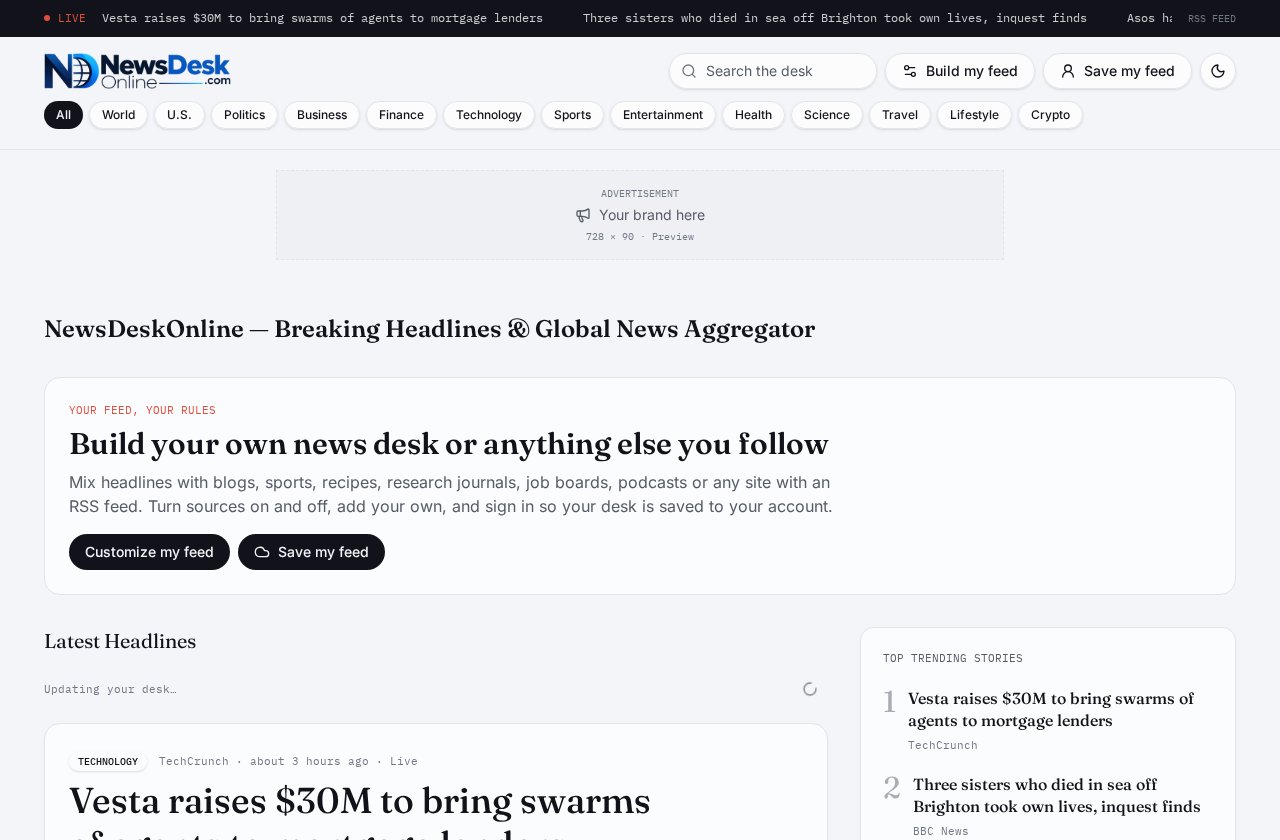
Task: Open trending story two about Brighton sisters
Action: pyautogui.click(x=1057, y=795)
